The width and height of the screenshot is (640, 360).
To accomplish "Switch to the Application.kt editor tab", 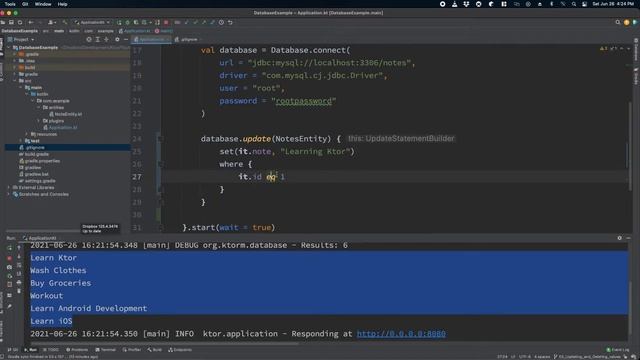I will (x=151, y=40).
